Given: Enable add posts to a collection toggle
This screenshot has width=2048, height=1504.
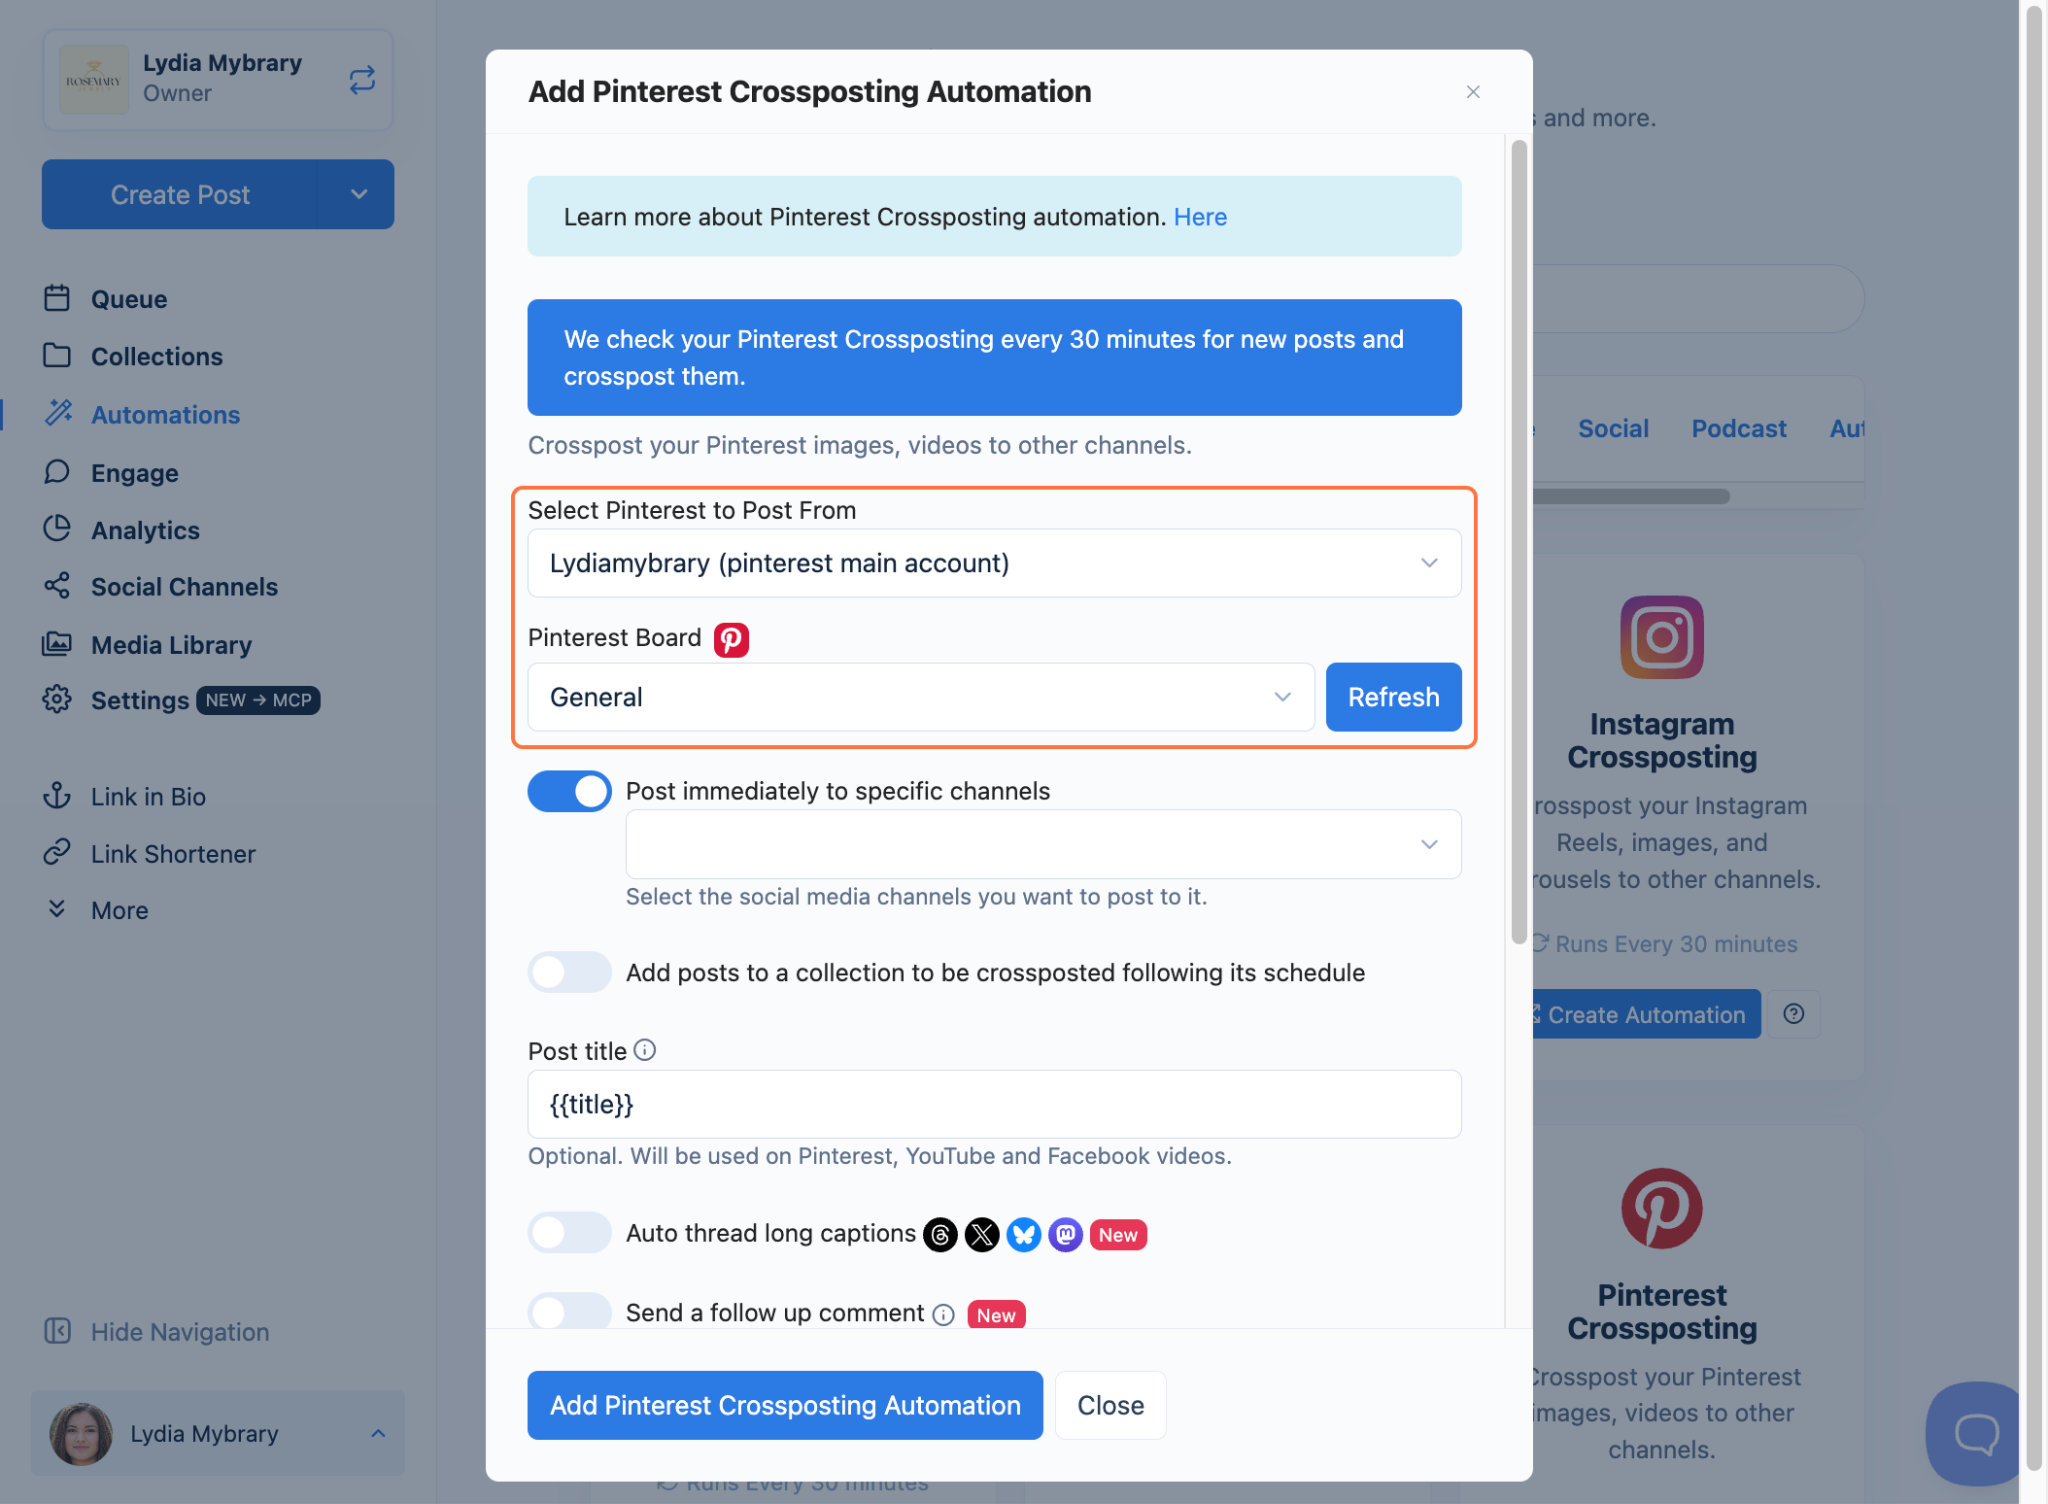Looking at the screenshot, I should [x=569, y=972].
